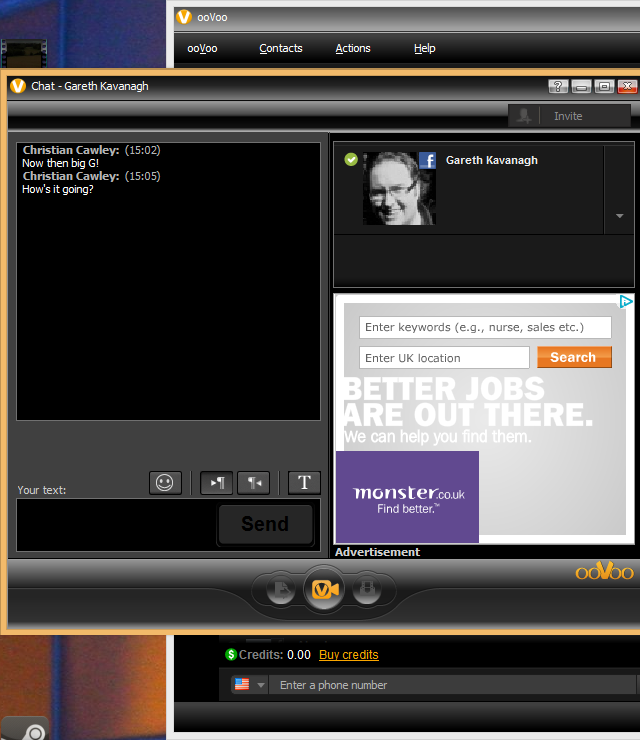Start a video call with the camera button

click(324, 589)
